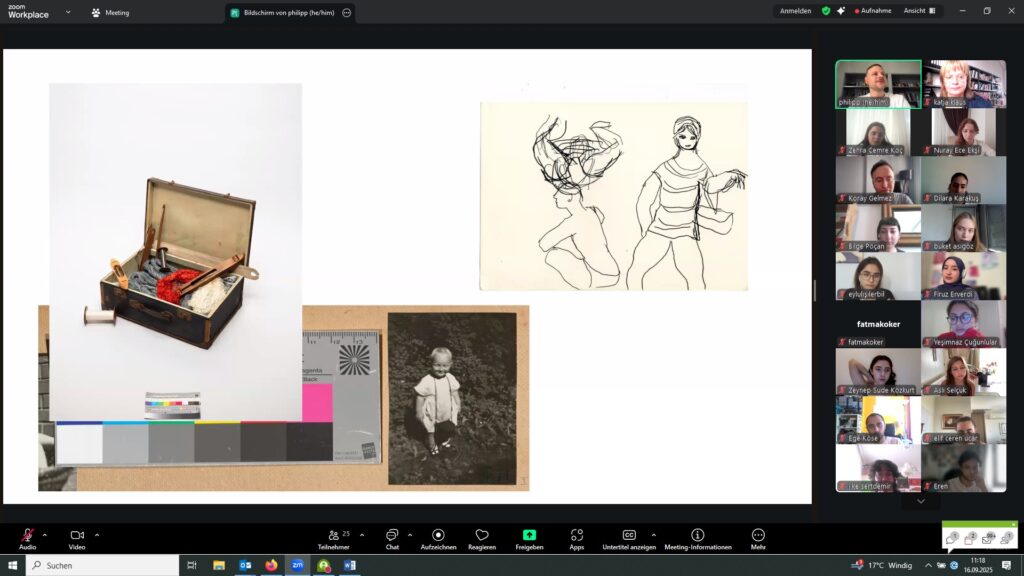Open the Ansicht view layout button

point(919,11)
